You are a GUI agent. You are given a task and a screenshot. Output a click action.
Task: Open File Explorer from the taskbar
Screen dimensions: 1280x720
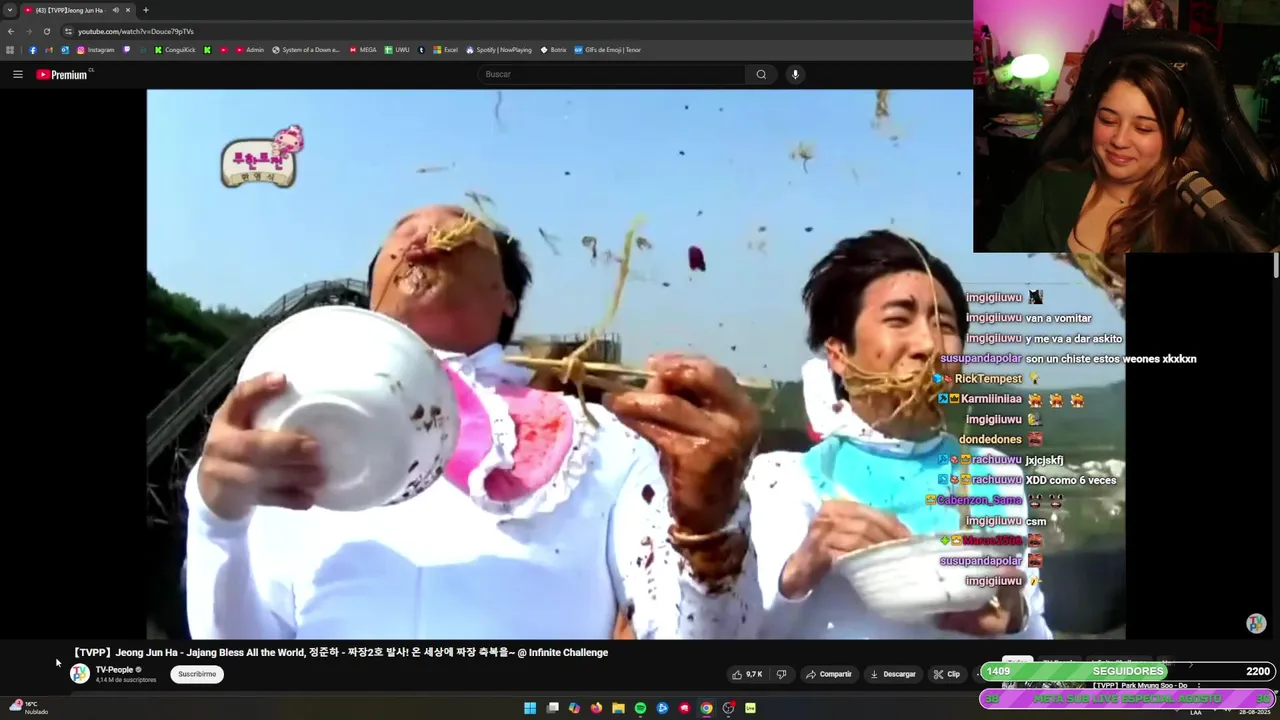click(618, 708)
